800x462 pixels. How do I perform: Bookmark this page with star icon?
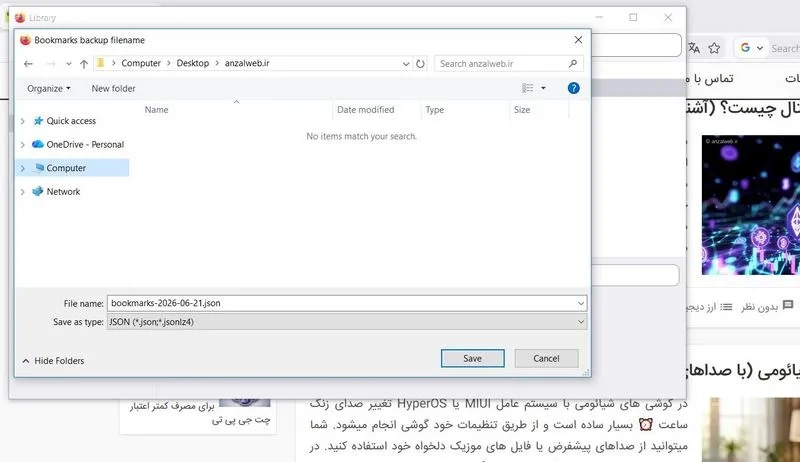coord(714,48)
